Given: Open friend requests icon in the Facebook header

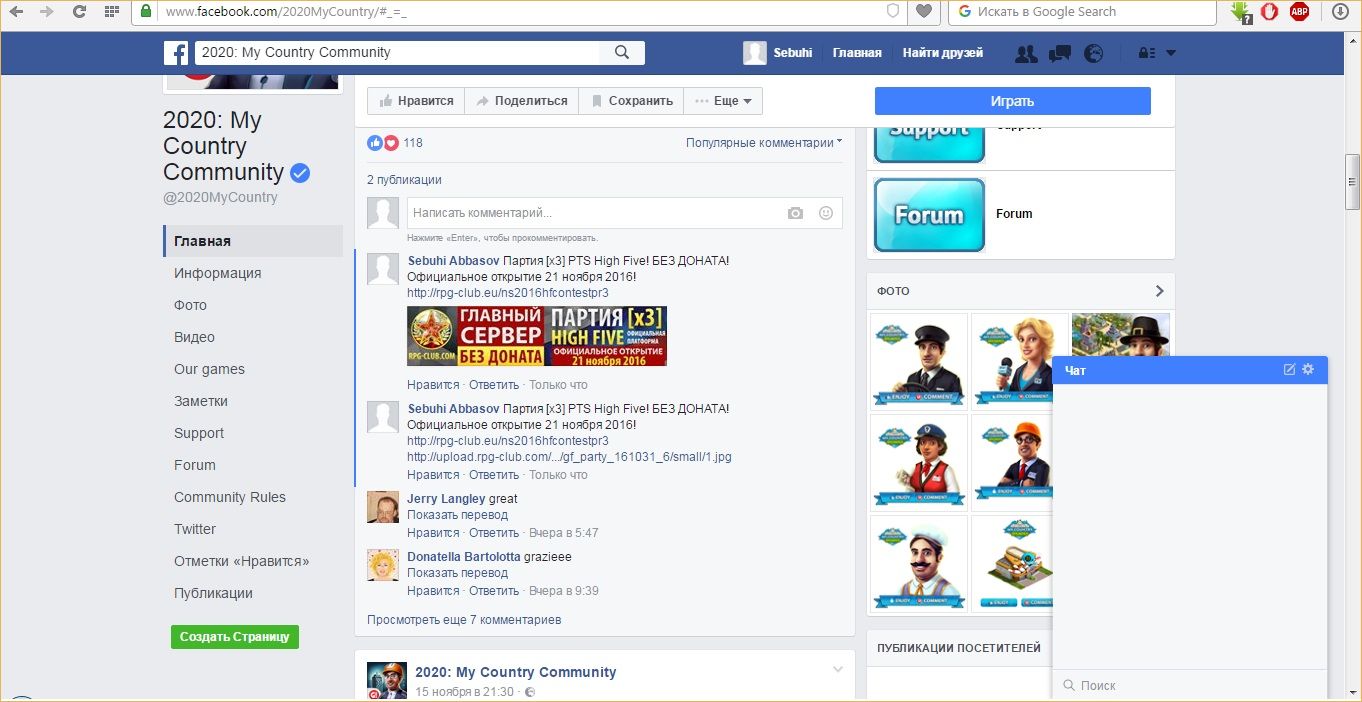Looking at the screenshot, I should coord(1026,53).
